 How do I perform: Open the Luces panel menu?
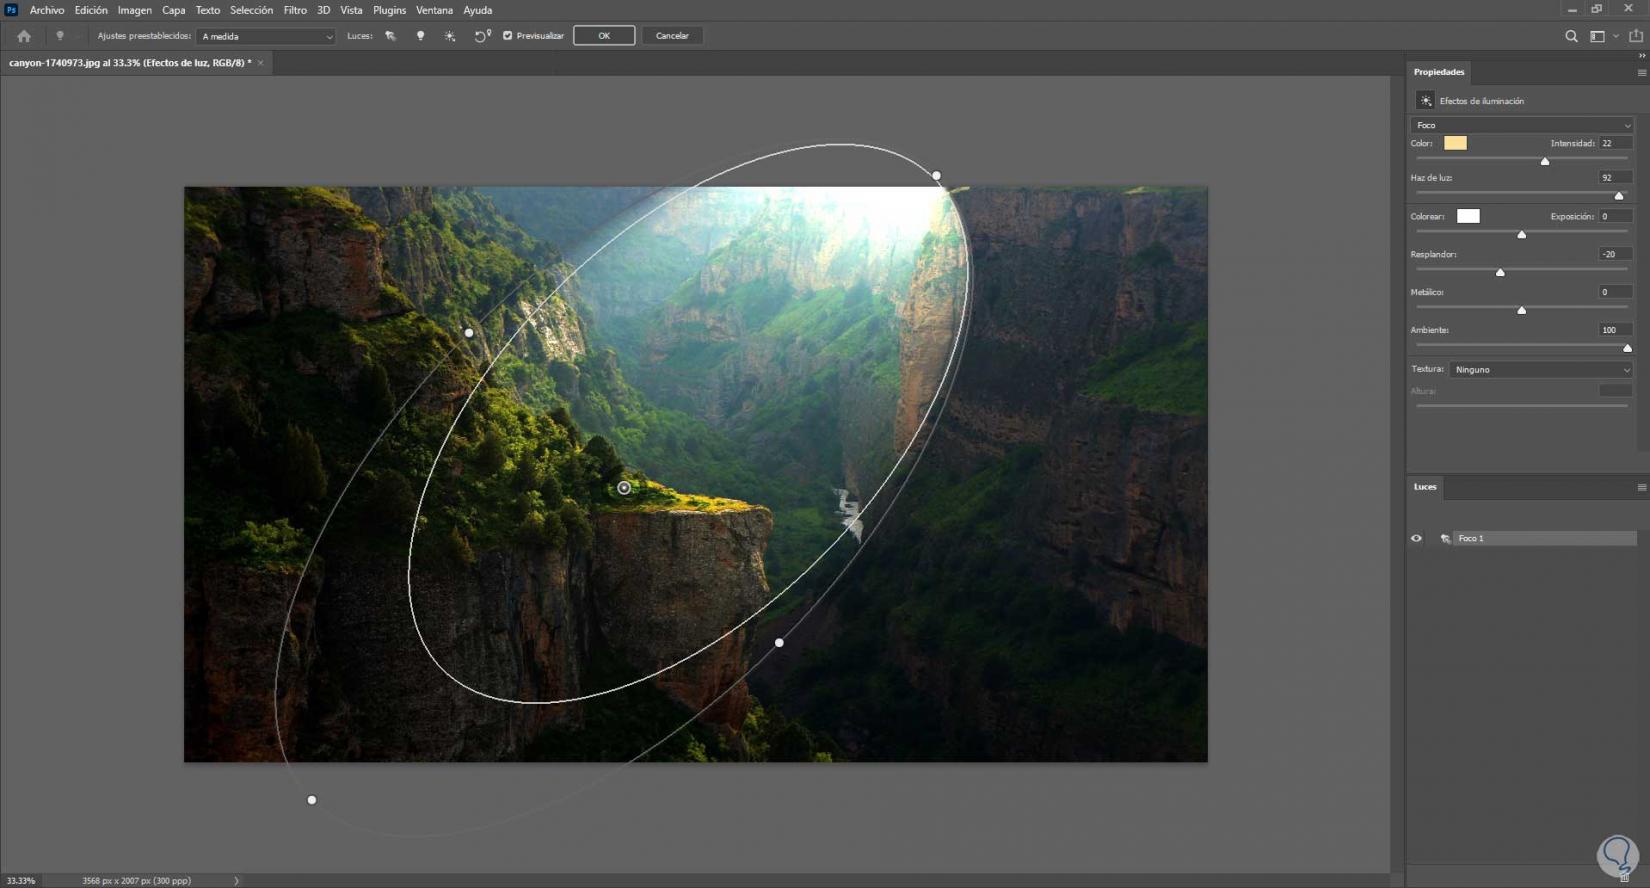(x=1641, y=487)
